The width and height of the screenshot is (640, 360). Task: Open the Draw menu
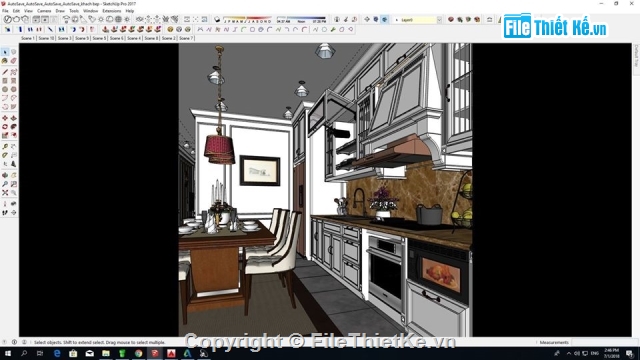tap(60, 11)
